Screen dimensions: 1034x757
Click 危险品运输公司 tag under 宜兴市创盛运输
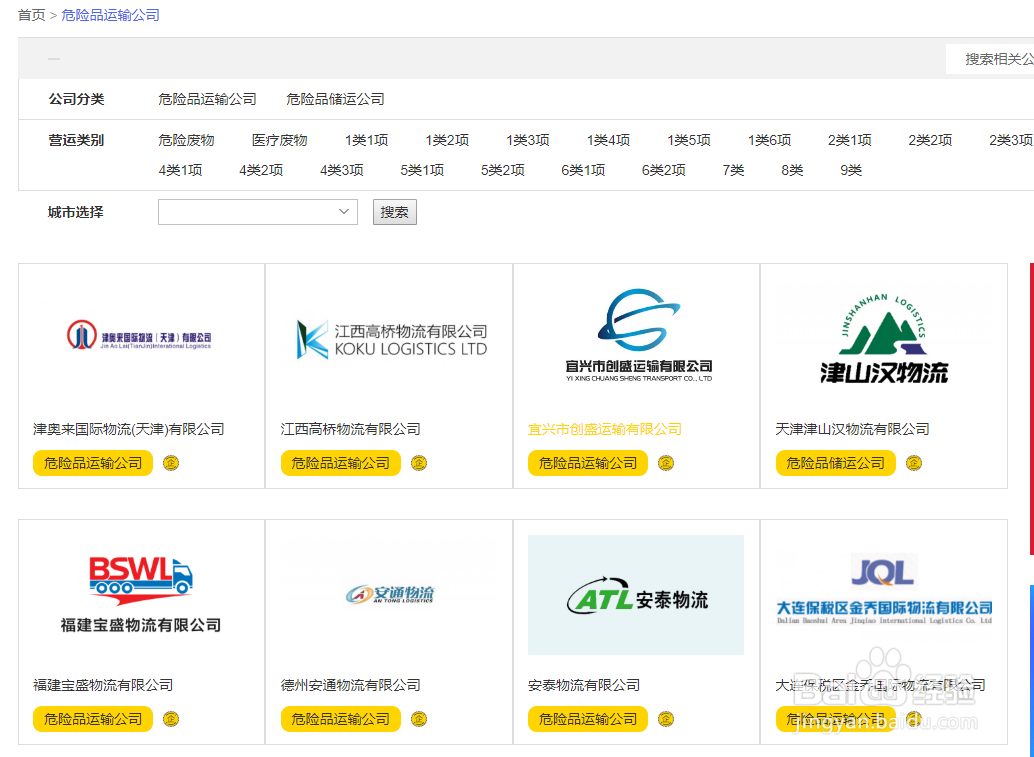click(588, 463)
